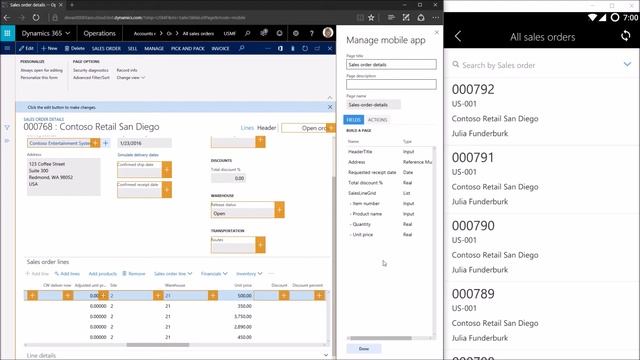640x360 pixels.
Task: Click the browser refresh button
Action: (x=36, y=18)
